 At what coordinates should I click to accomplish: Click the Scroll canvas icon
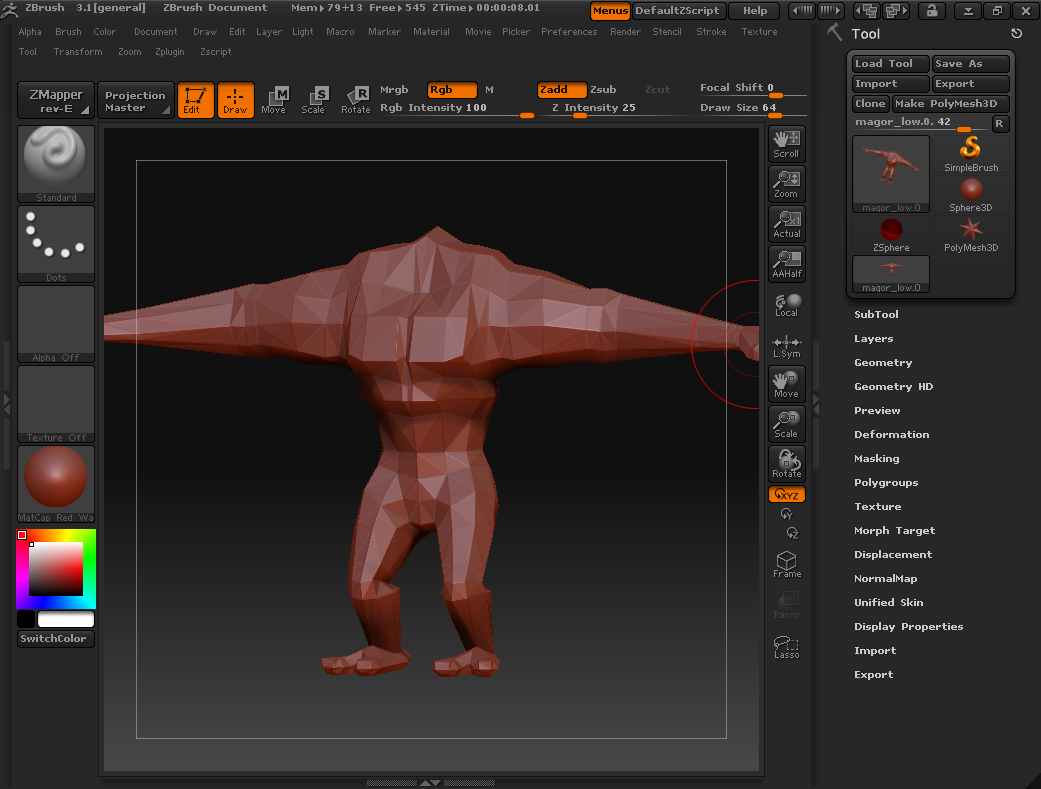pyautogui.click(x=786, y=144)
